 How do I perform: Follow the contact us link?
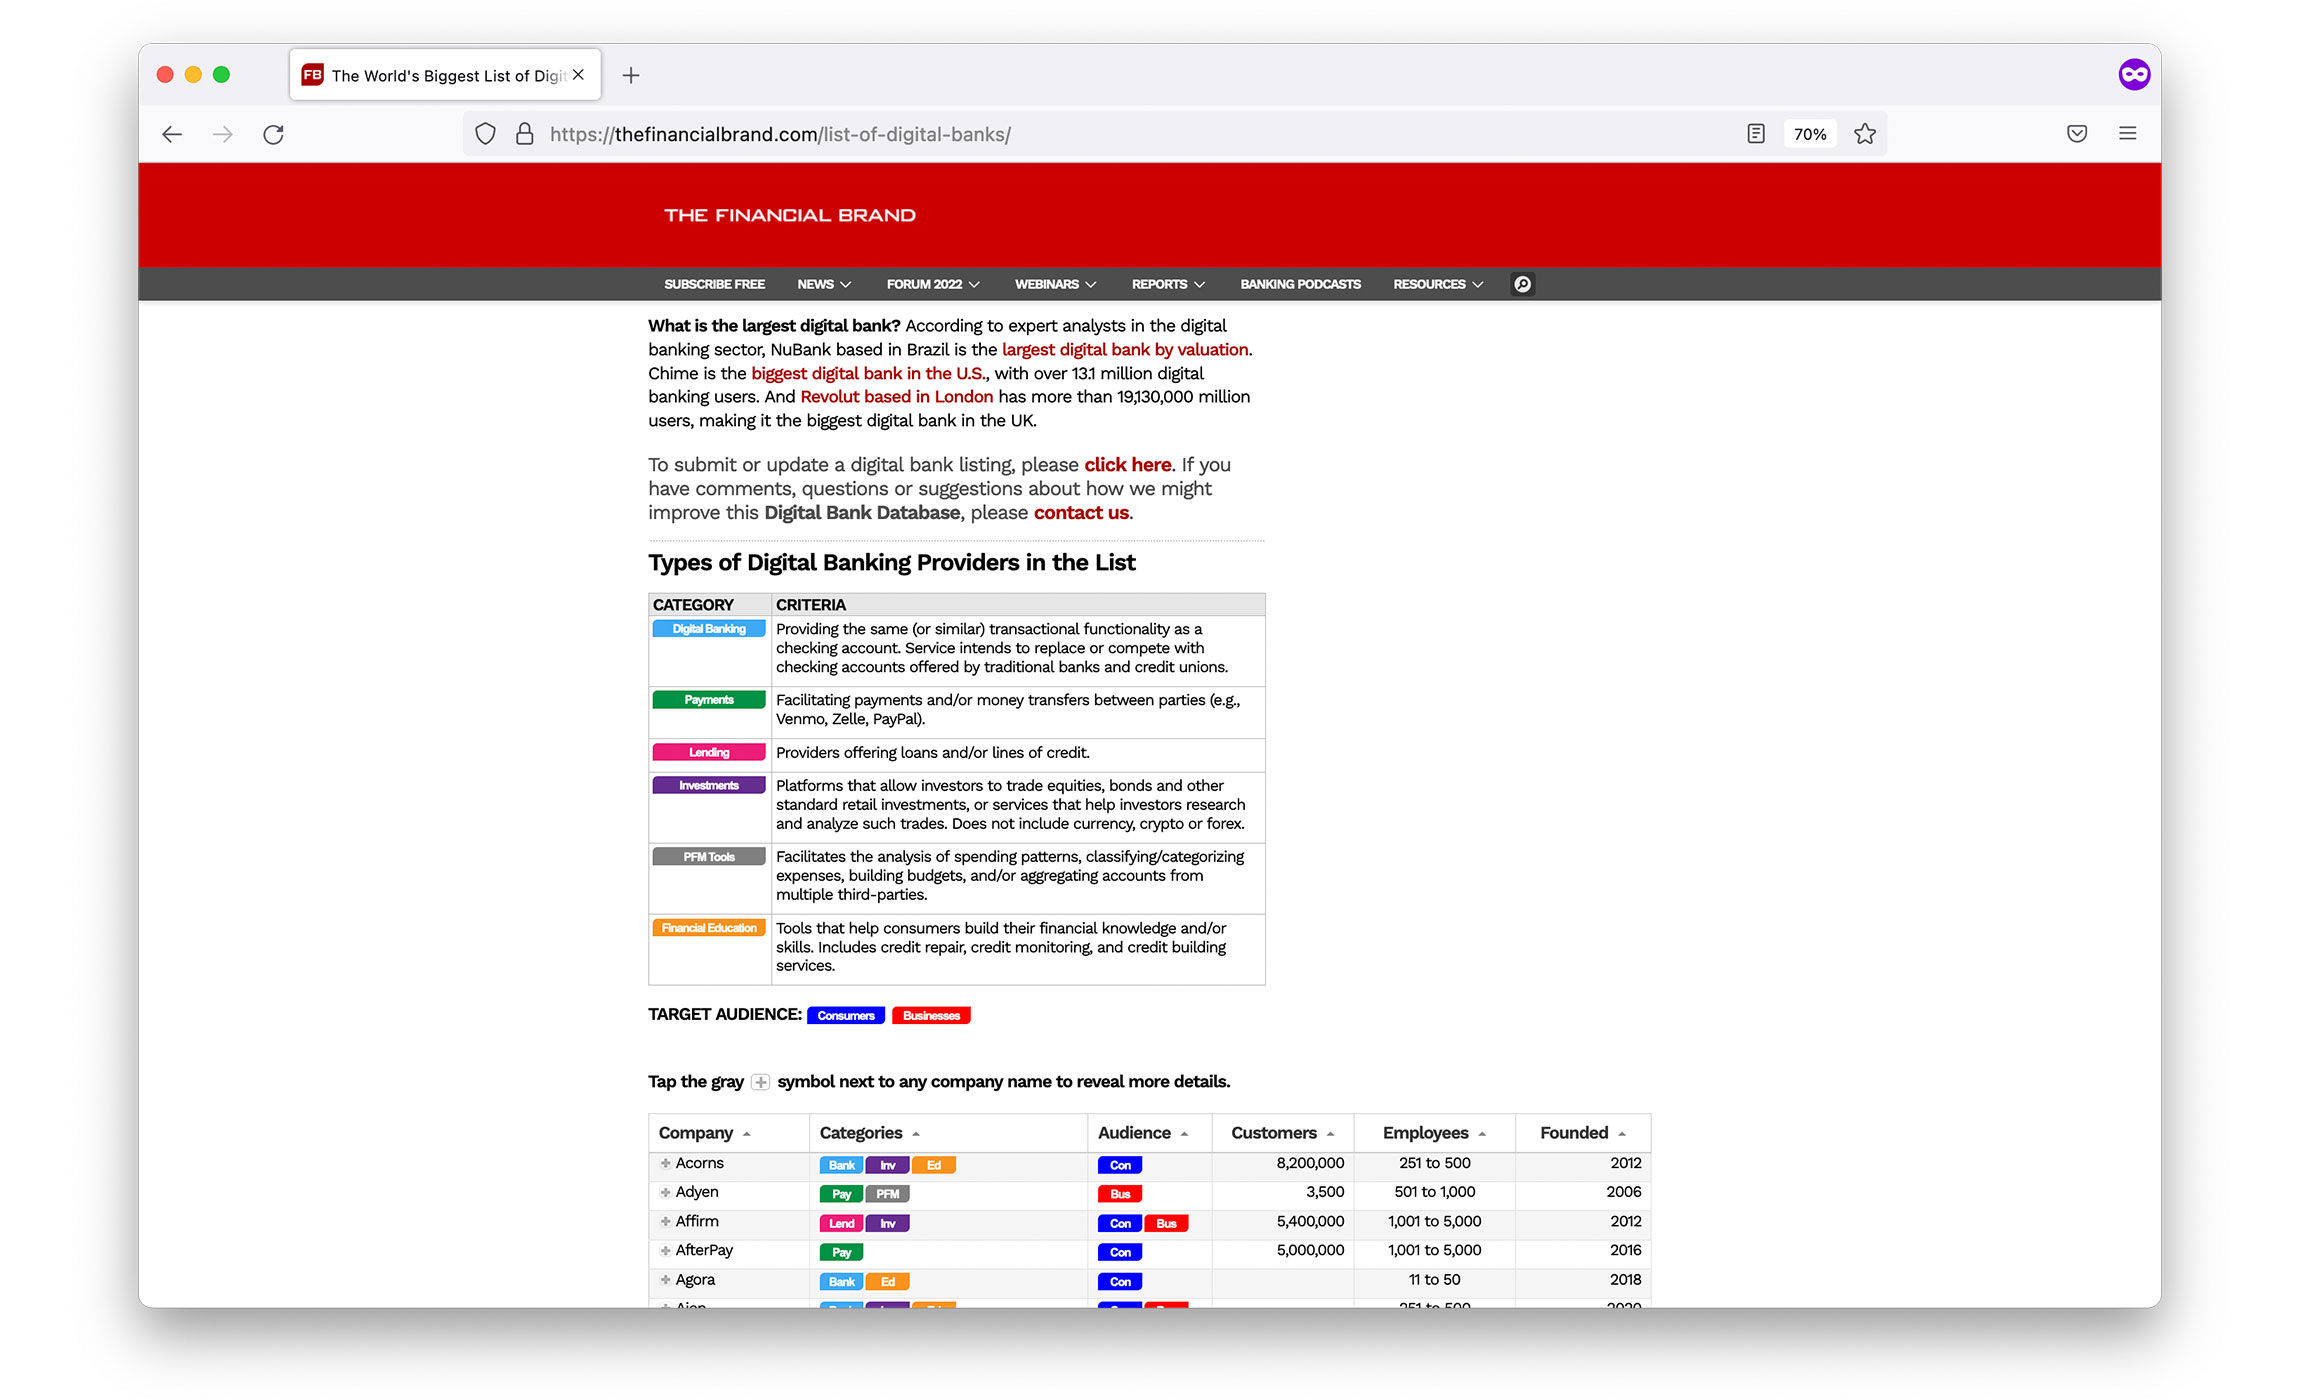[1081, 512]
